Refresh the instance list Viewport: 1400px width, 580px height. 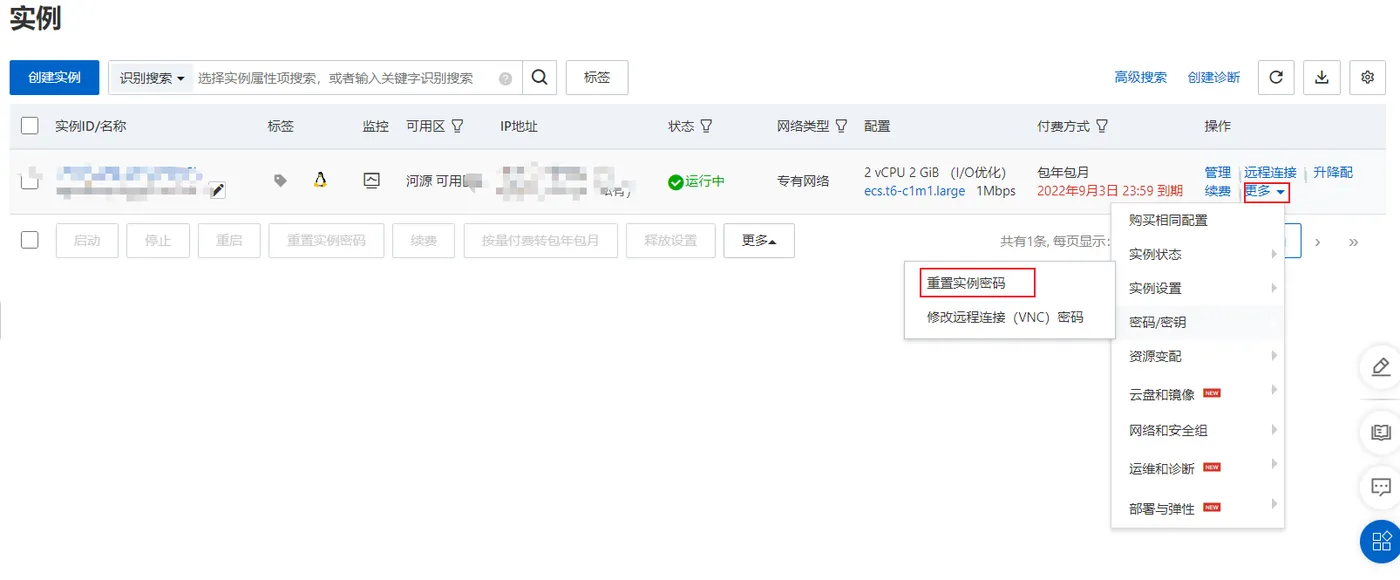[1276, 77]
